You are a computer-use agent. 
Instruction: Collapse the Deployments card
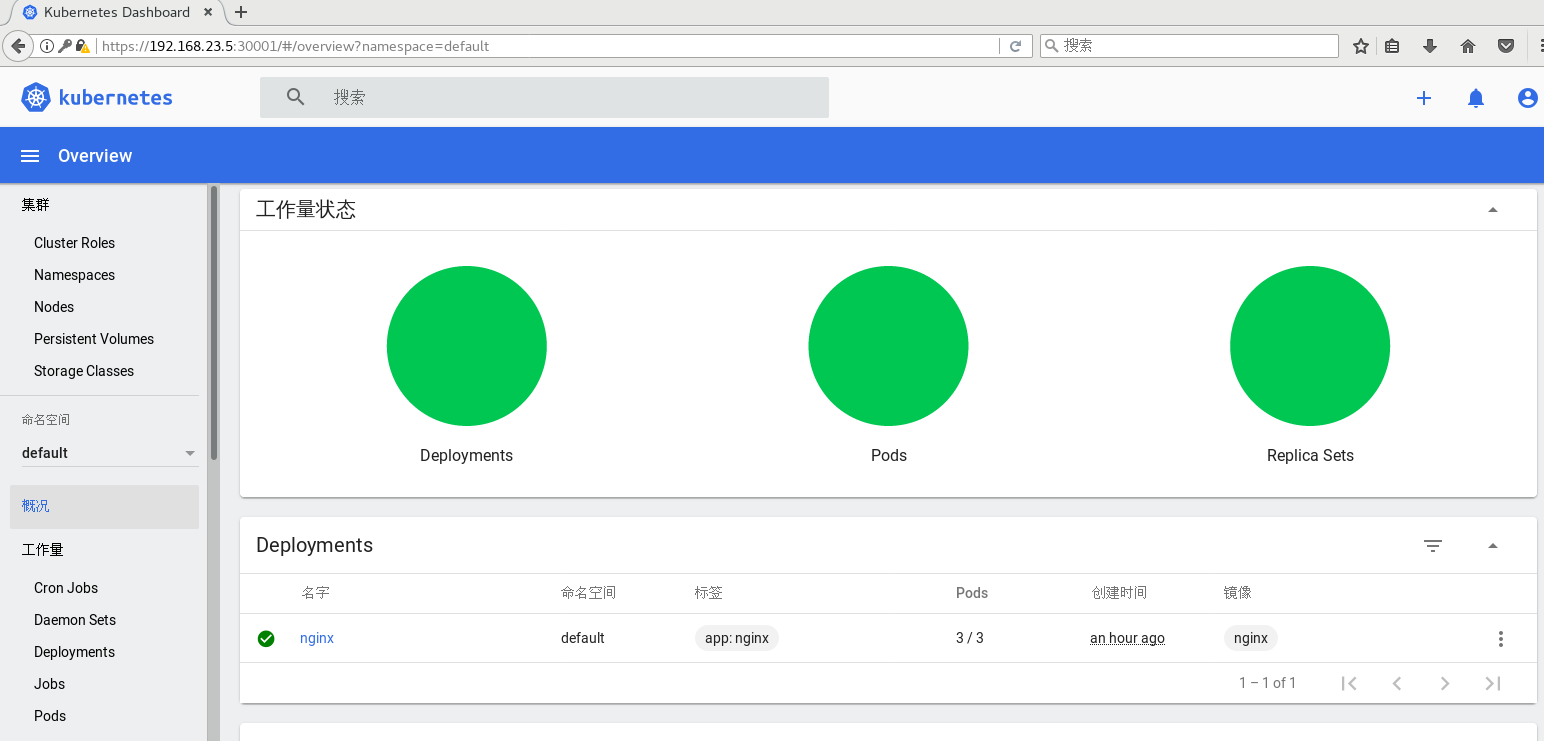(1493, 546)
